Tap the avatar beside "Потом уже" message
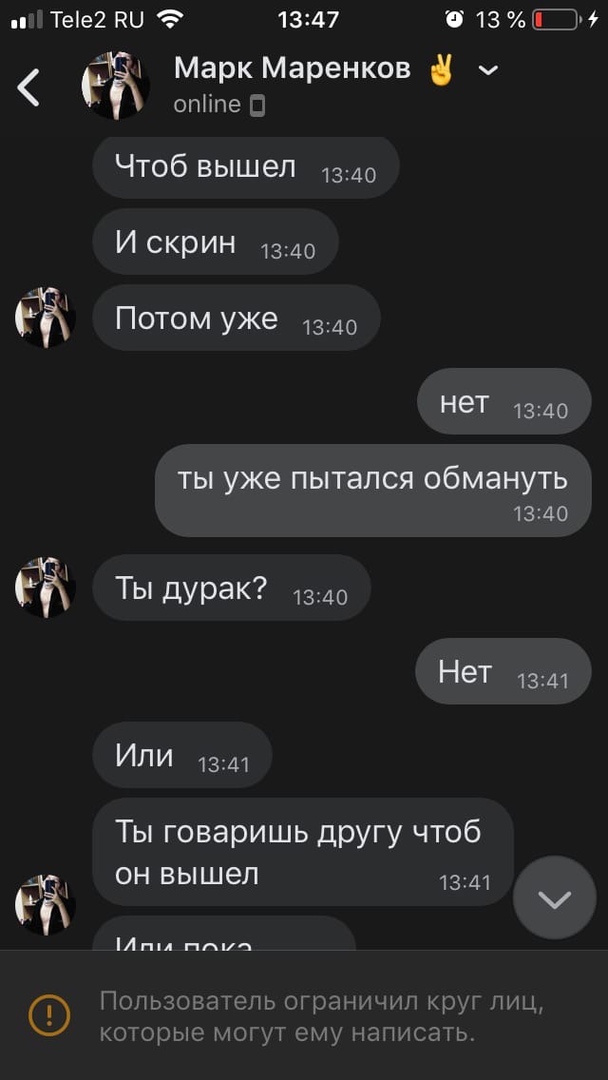Screen dimensions: 608x1080 [45, 318]
